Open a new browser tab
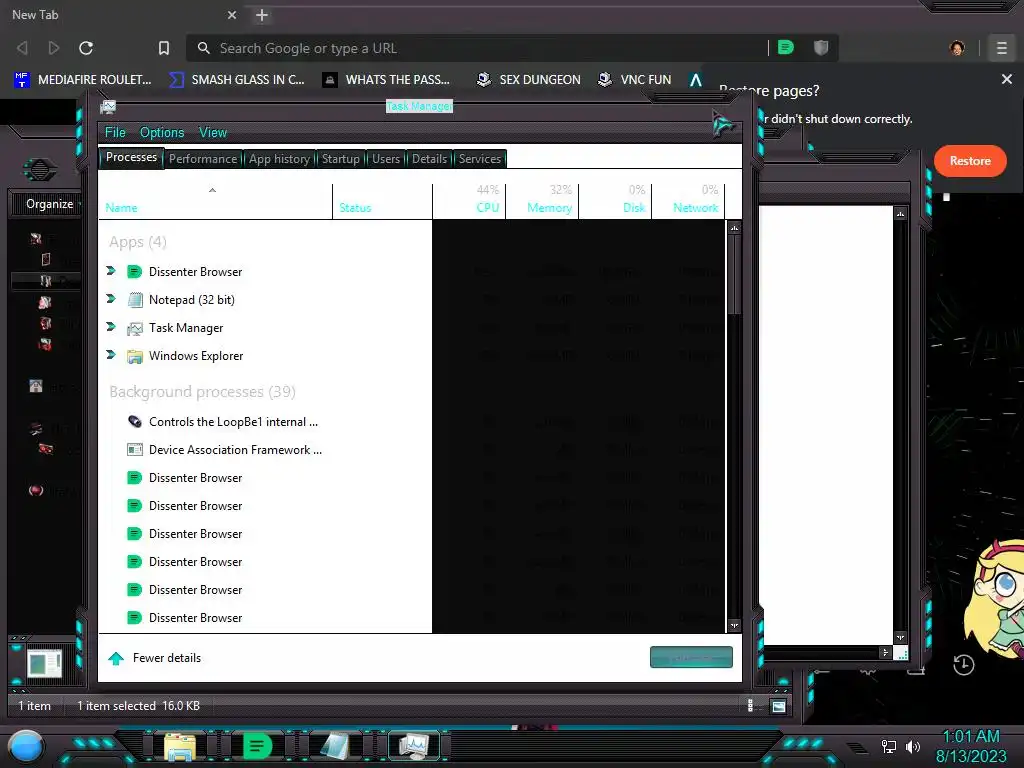This screenshot has width=1024, height=768. point(262,15)
